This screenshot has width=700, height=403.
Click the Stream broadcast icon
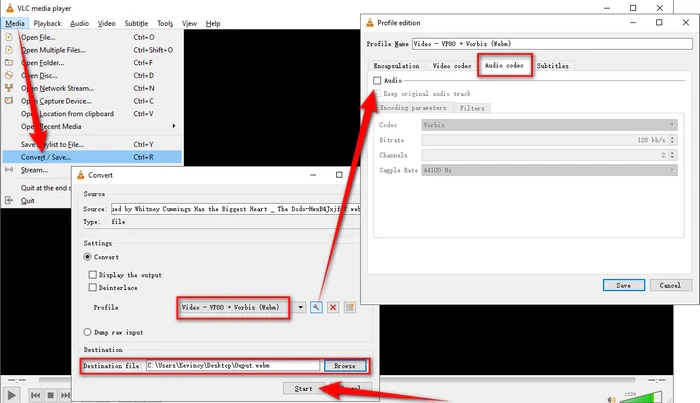coord(9,170)
